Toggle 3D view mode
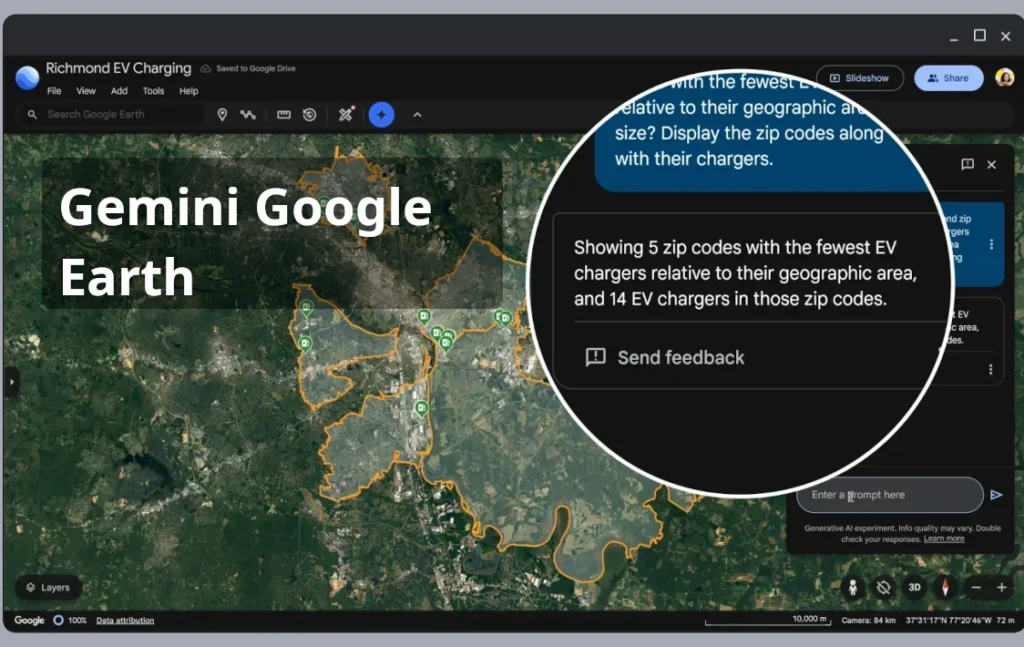 click(913, 588)
